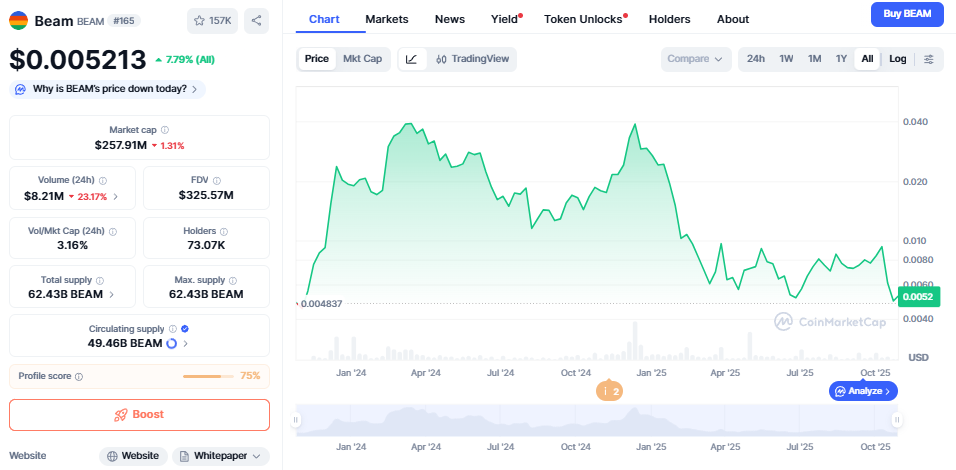Click the $257.91M market cap value

coord(121,146)
